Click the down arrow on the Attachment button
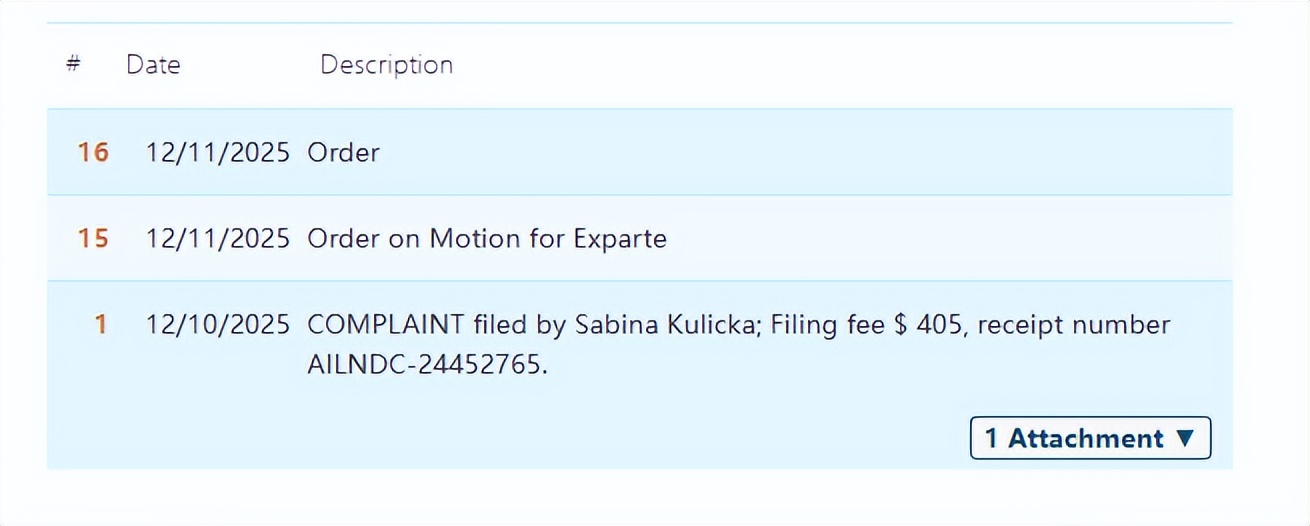Image resolution: width=1310 pixels, height=526 pixels. [1186, 438]
